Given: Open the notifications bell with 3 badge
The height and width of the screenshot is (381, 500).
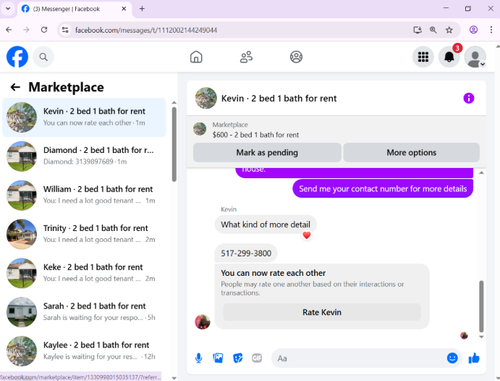Looking at the screenshot, I should (x=449, y=57).
